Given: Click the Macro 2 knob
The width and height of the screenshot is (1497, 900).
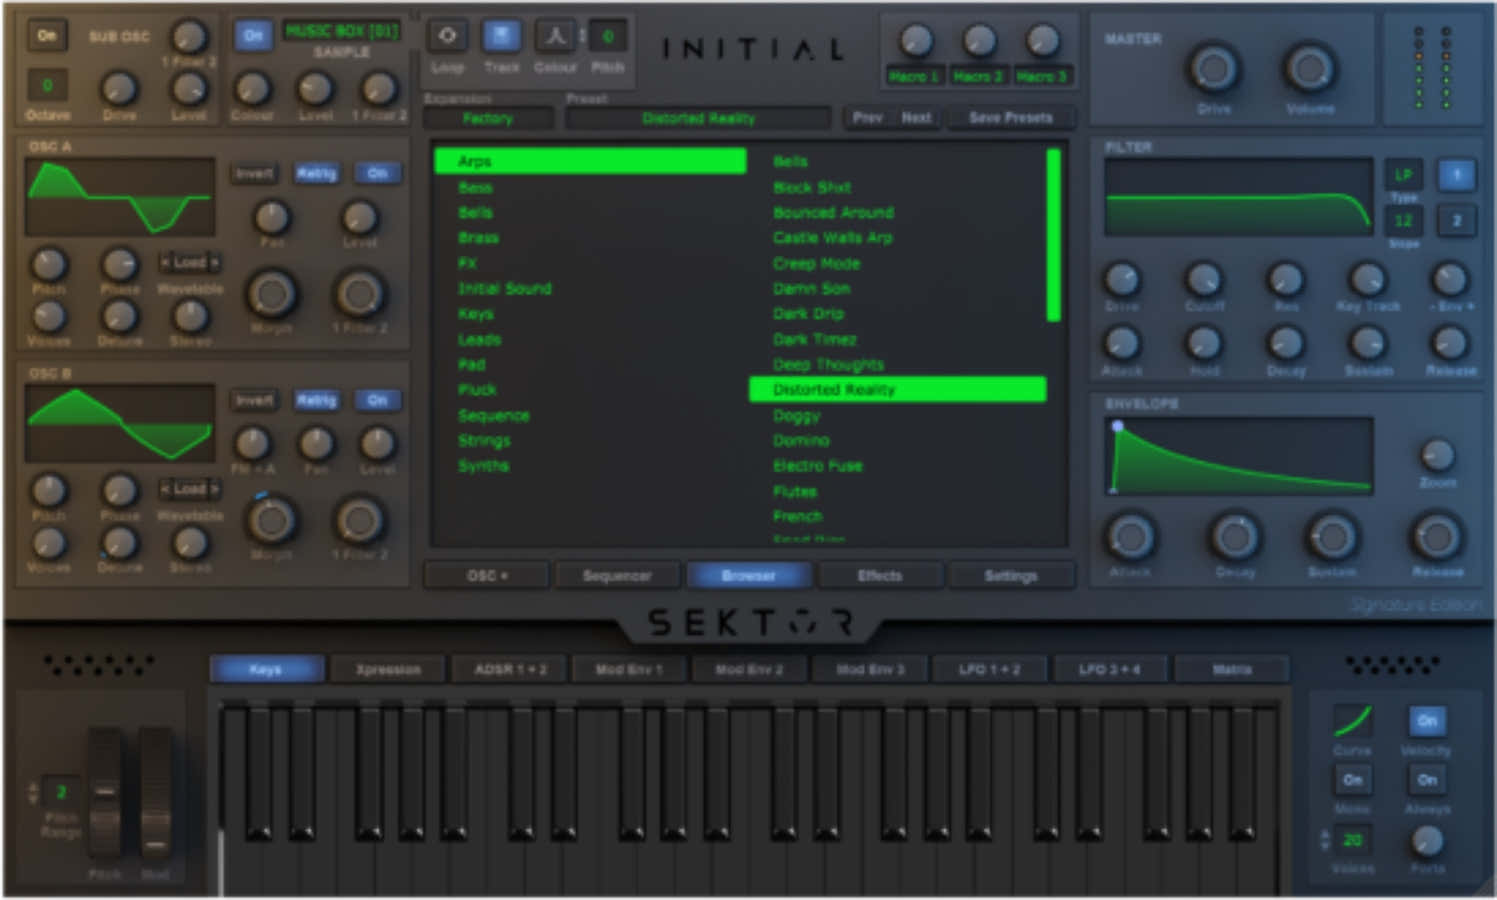Looking at the screenshot, I should pos(978,41).
